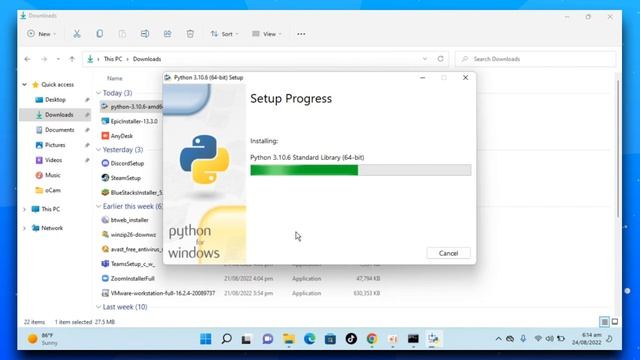640x360 pixels.
Task: Refresh the Downloads folder
Action: pyautogui.click(x=440, y=59)
